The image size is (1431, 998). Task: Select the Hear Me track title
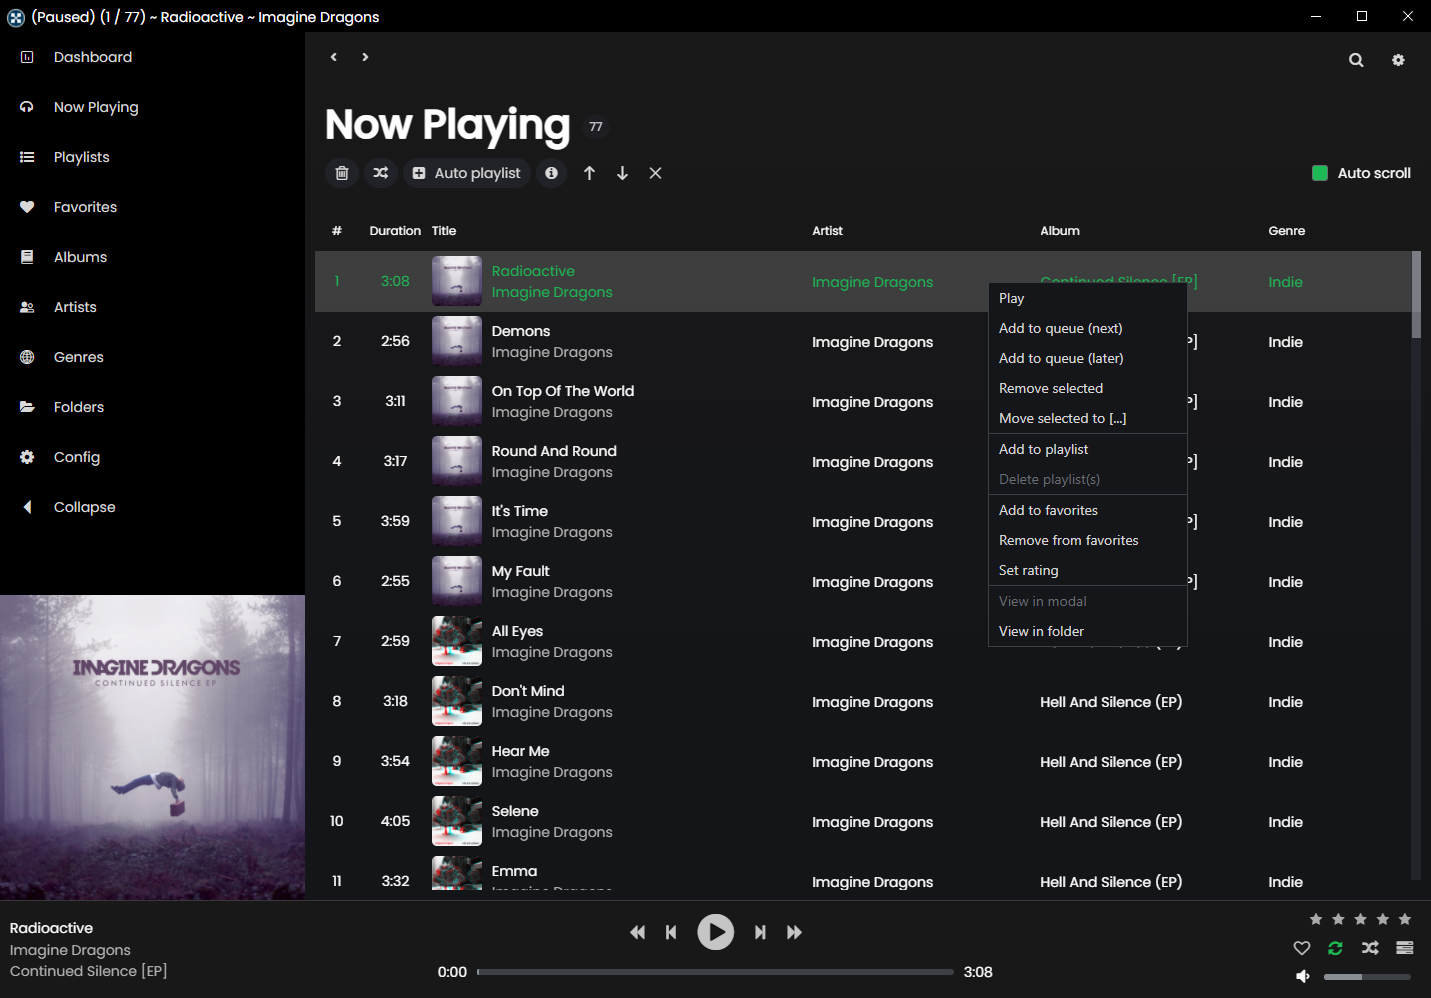[x=520, y=751]
